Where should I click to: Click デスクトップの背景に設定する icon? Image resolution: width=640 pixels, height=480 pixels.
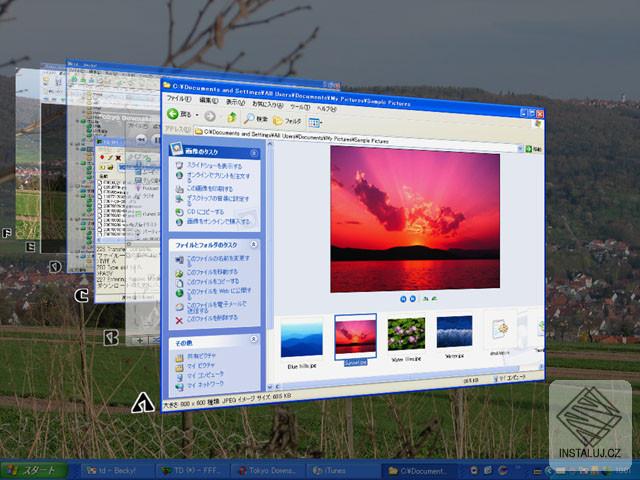click(x=179, y=199)
